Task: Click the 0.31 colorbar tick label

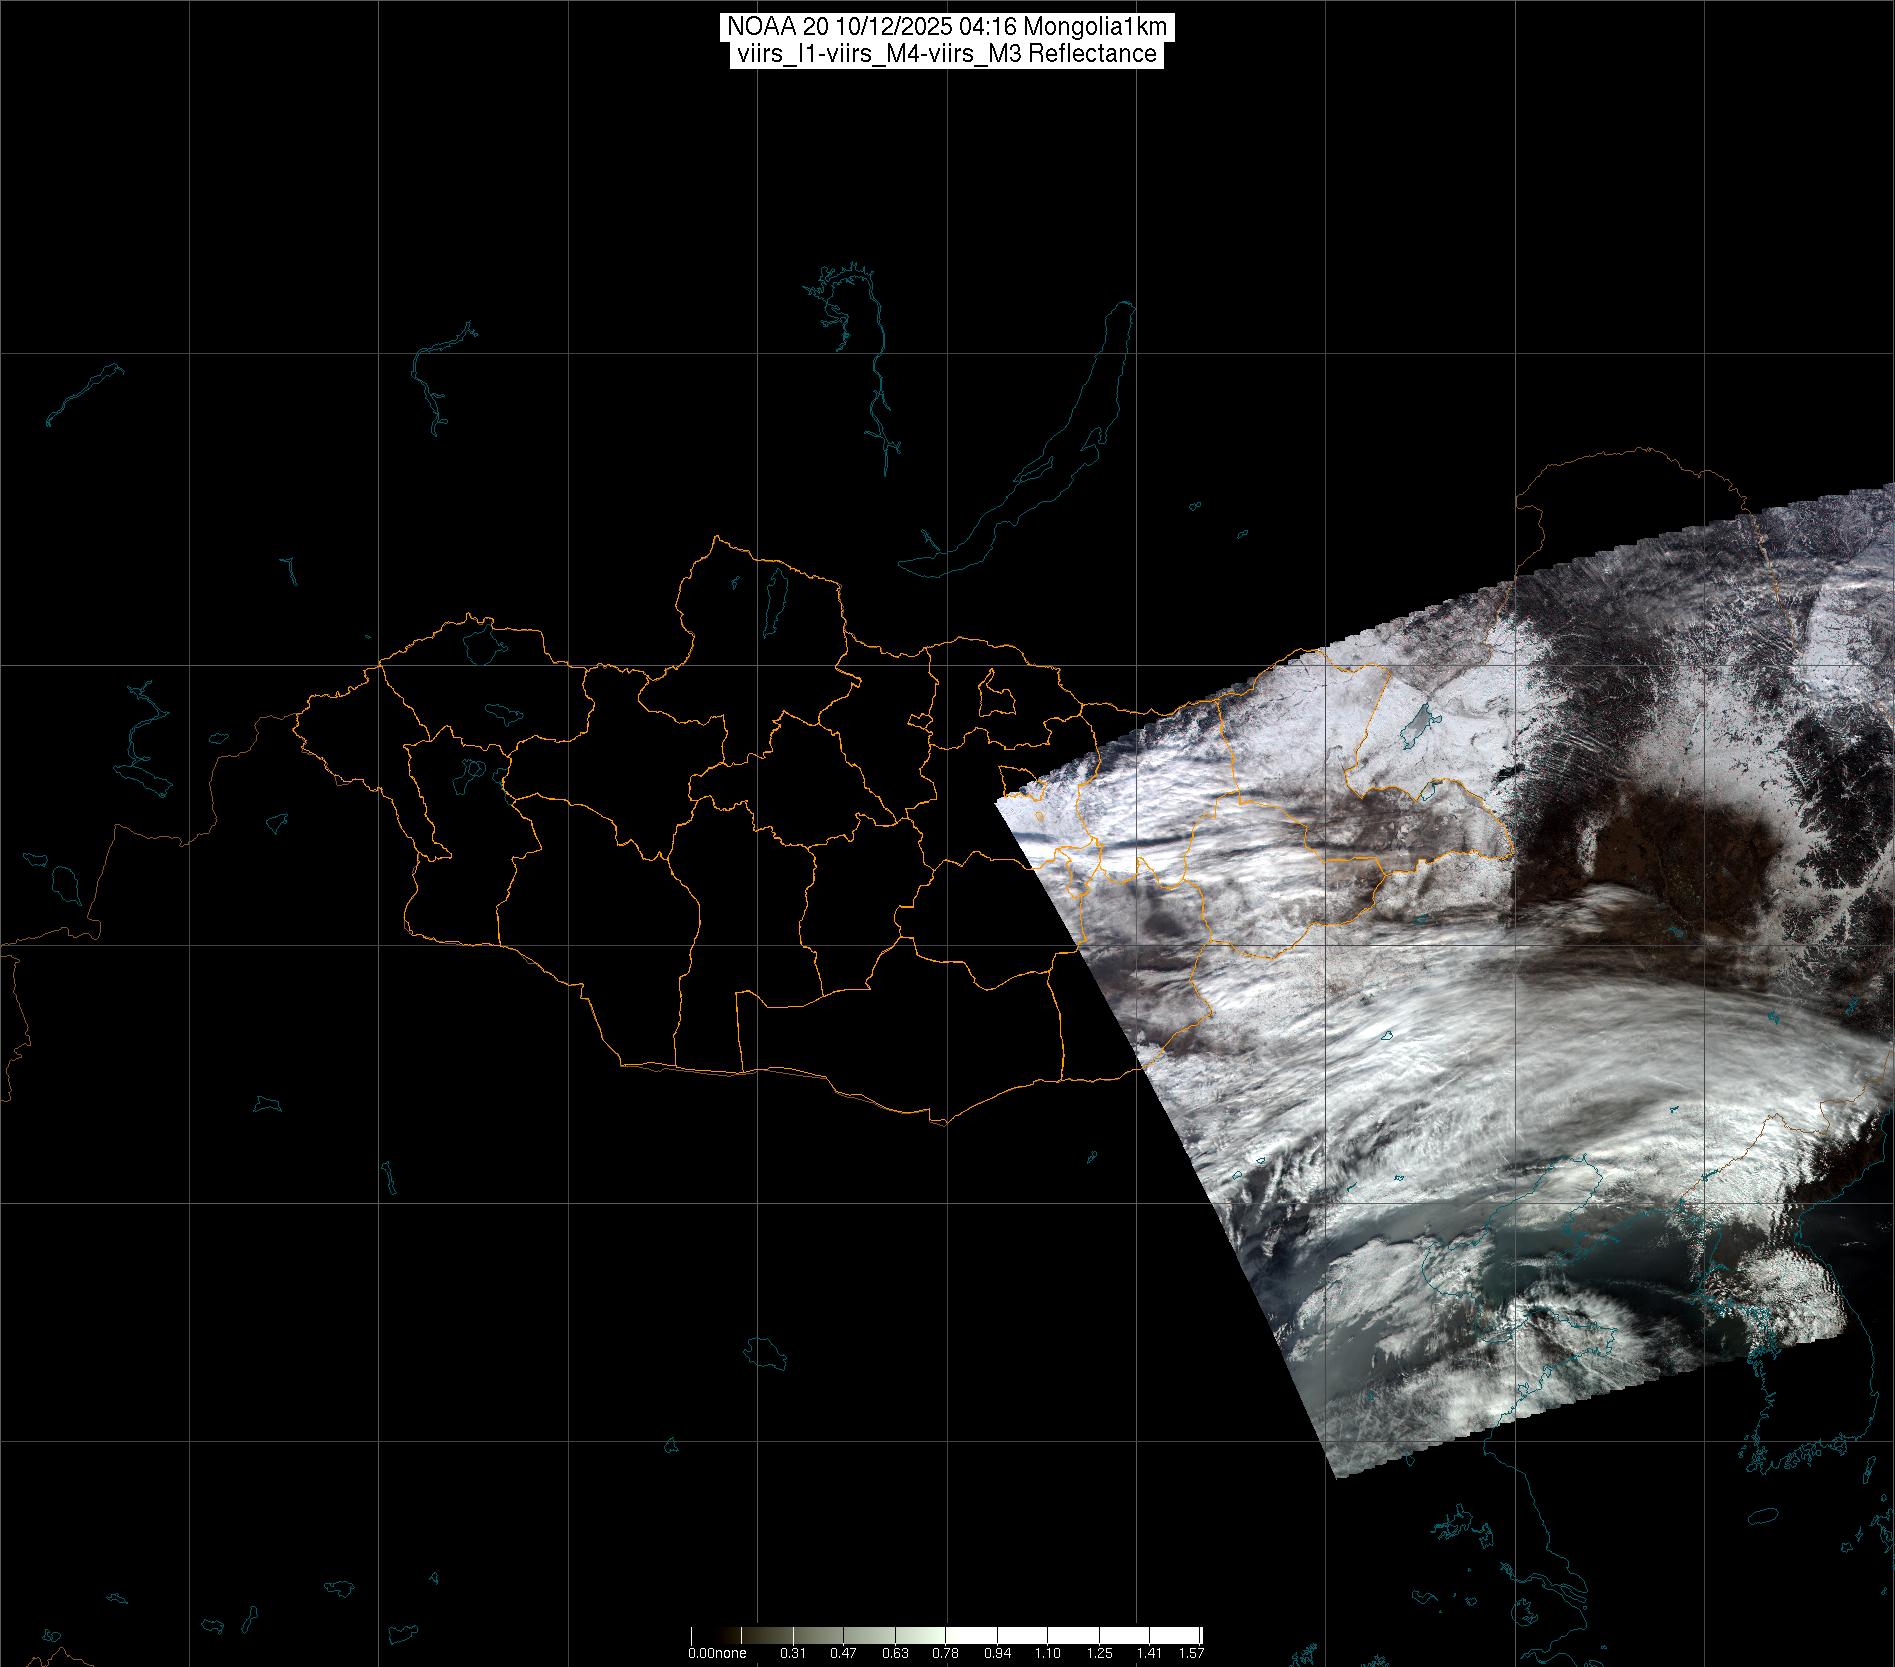Action: pyautogui.click(x=793, y=1654)
